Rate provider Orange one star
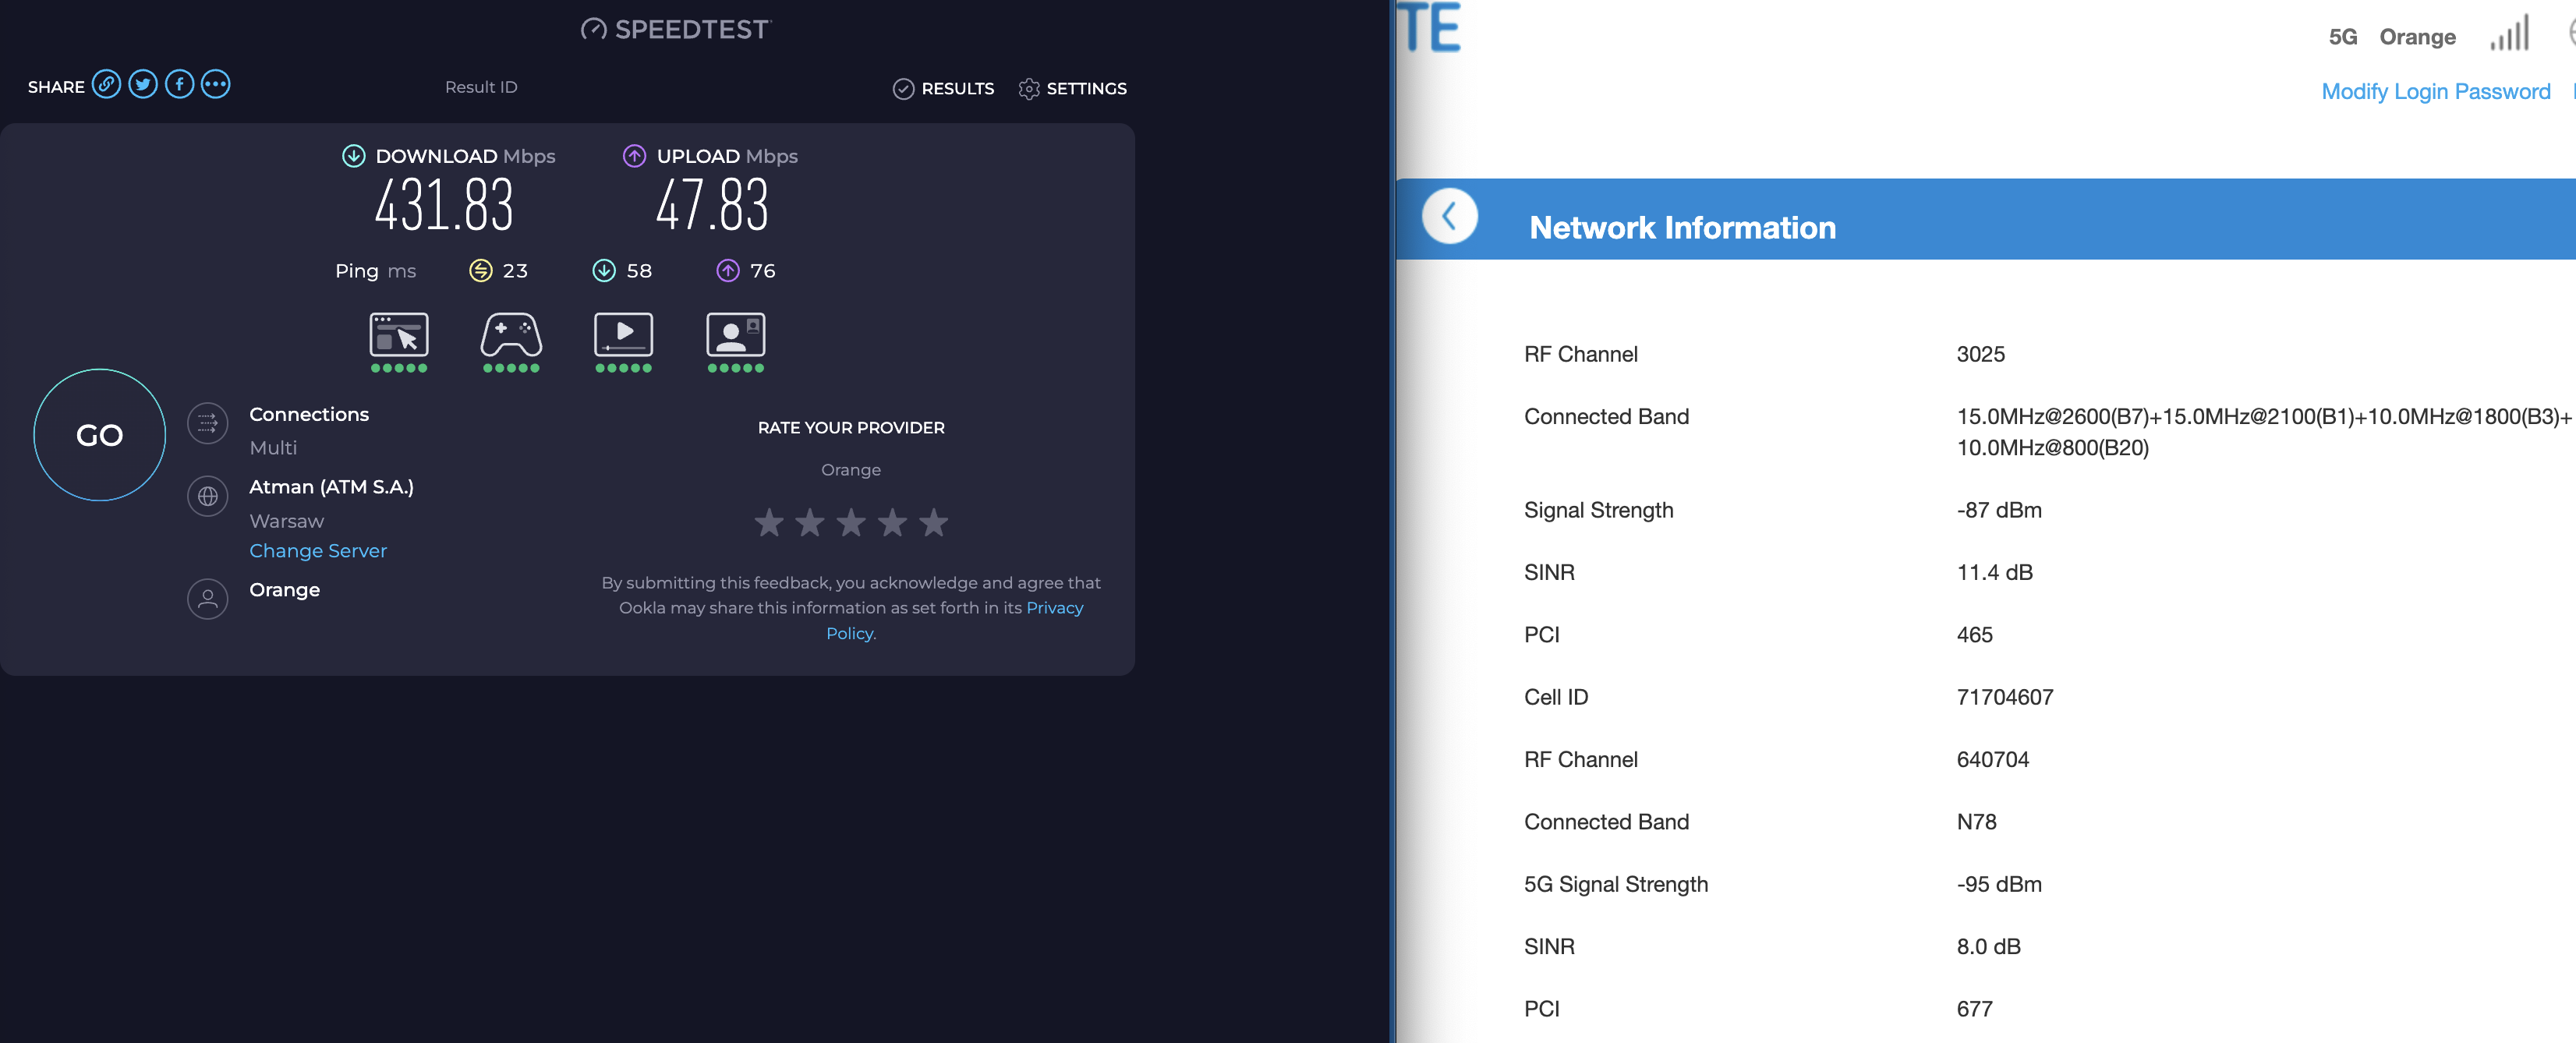2576x1043 pixels. pyautogui.click(x=769, y=522)
